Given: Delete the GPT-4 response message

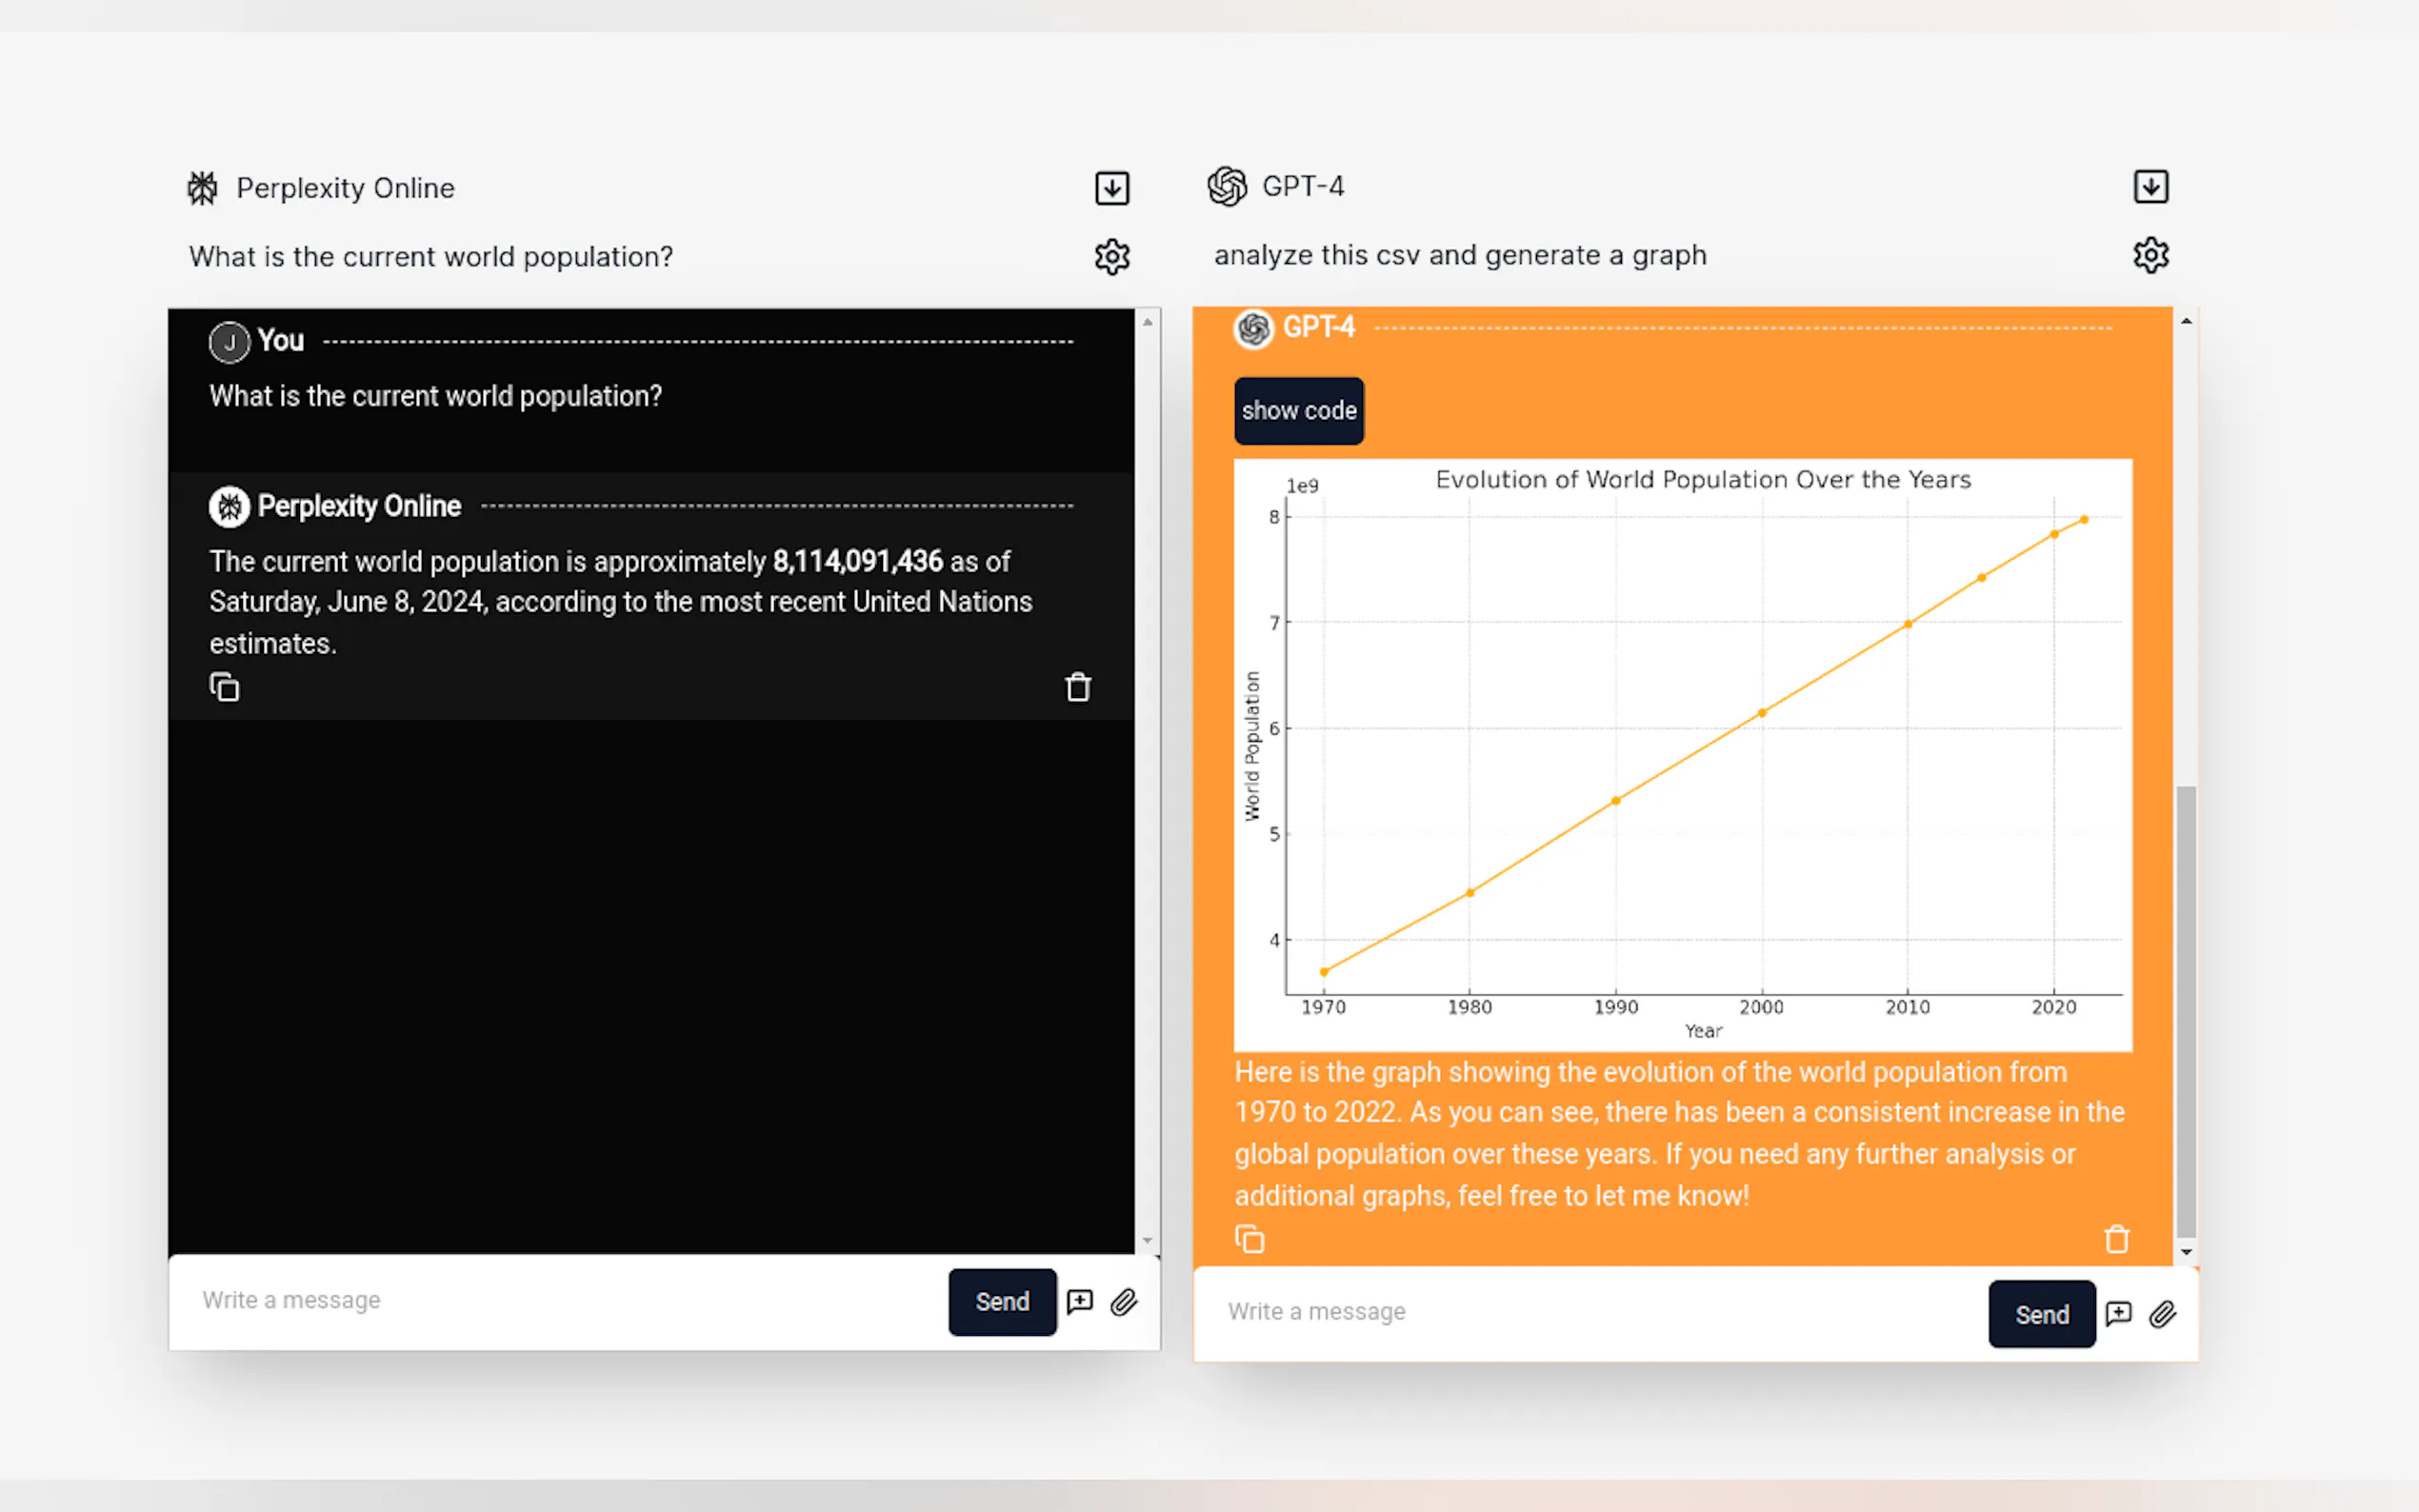Looking at the screenshot, I should [2116, 1240].
